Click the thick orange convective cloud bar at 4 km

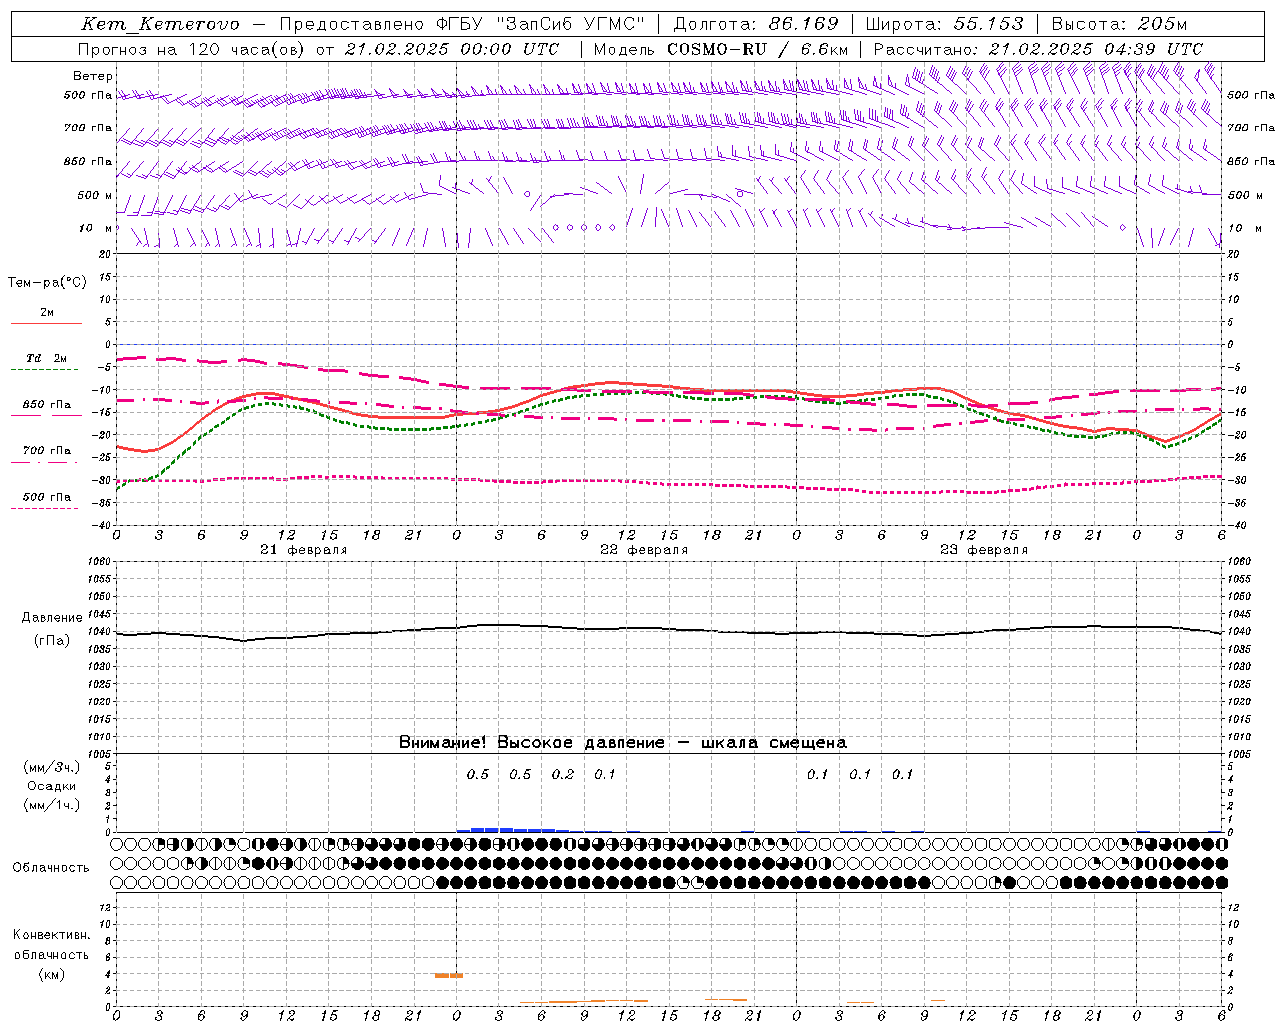(449, 975)
